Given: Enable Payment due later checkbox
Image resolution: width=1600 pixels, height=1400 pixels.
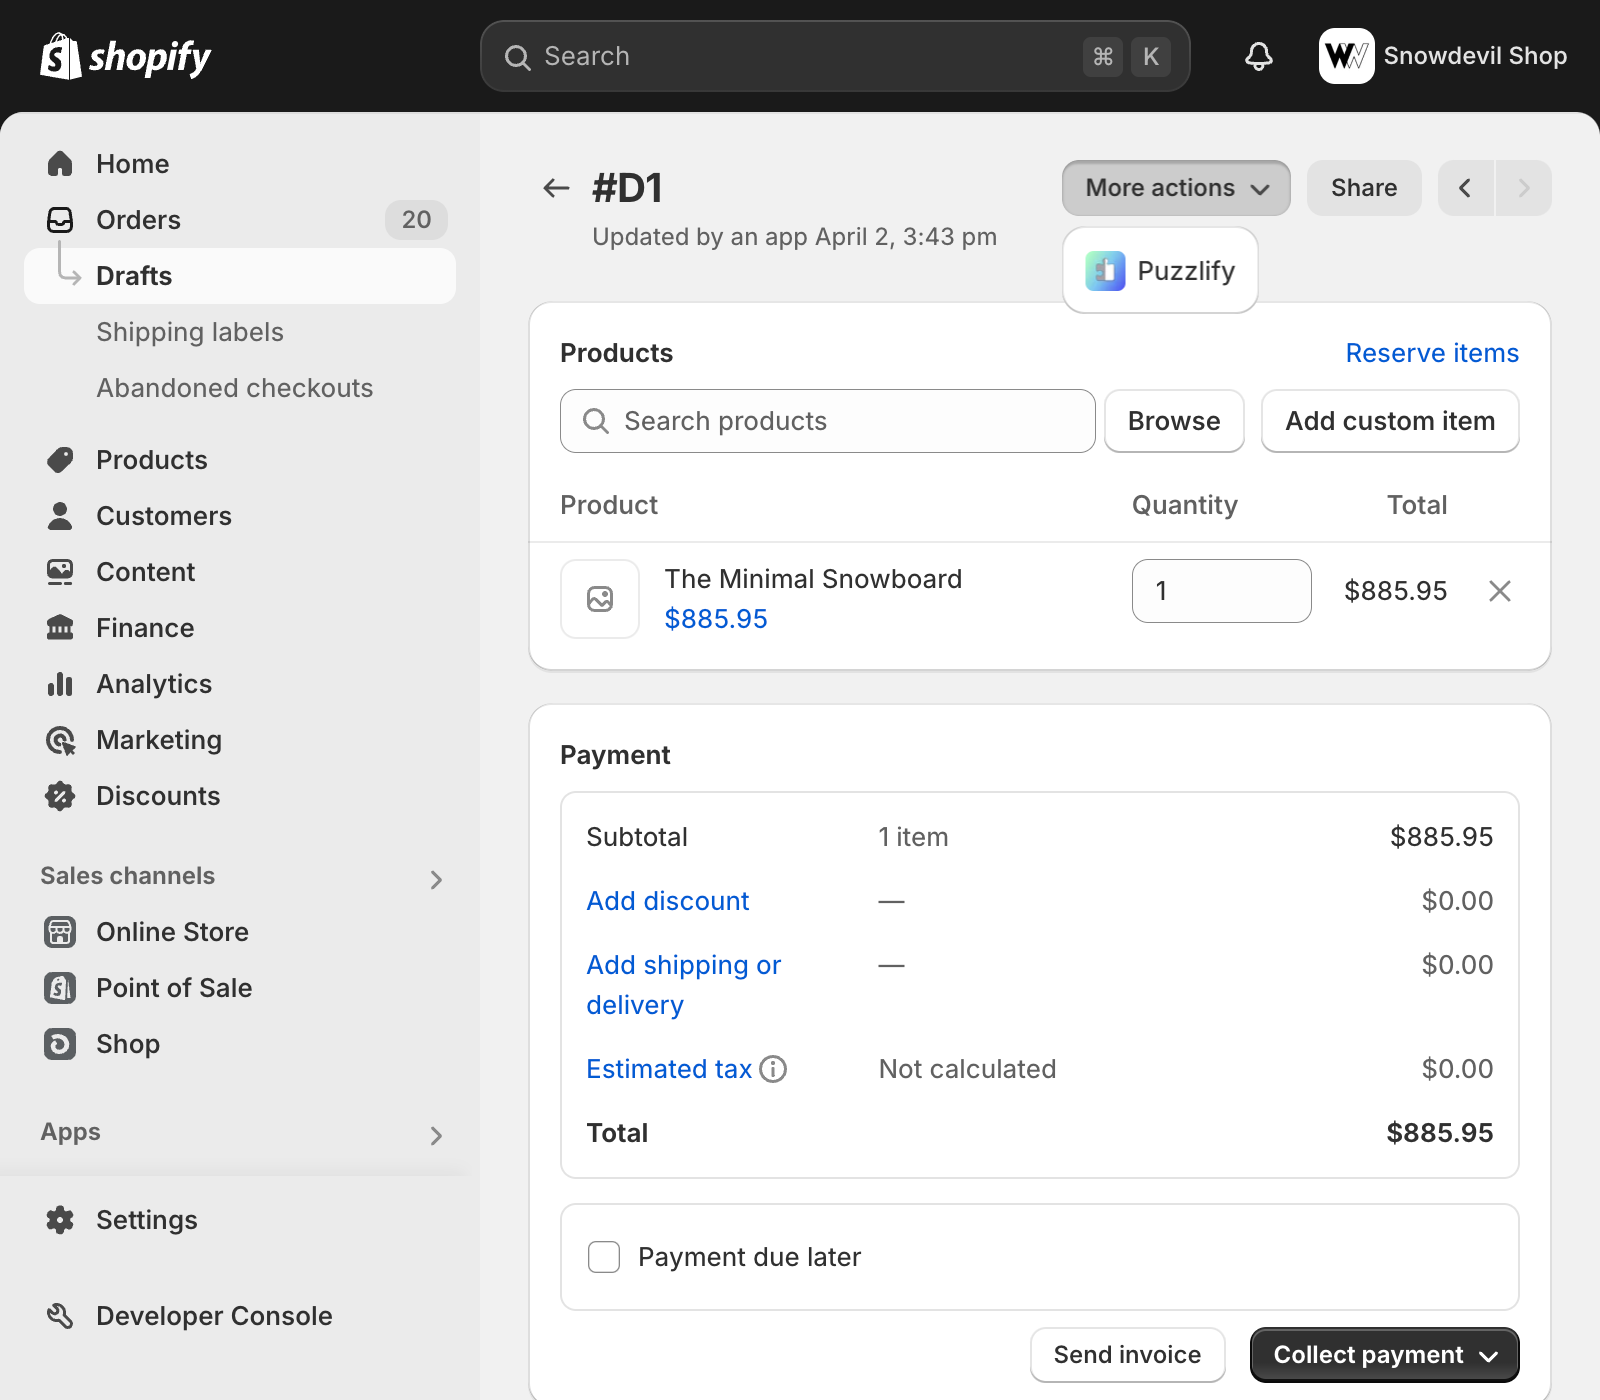Looking at the screenshot, I should point(604,1257).
